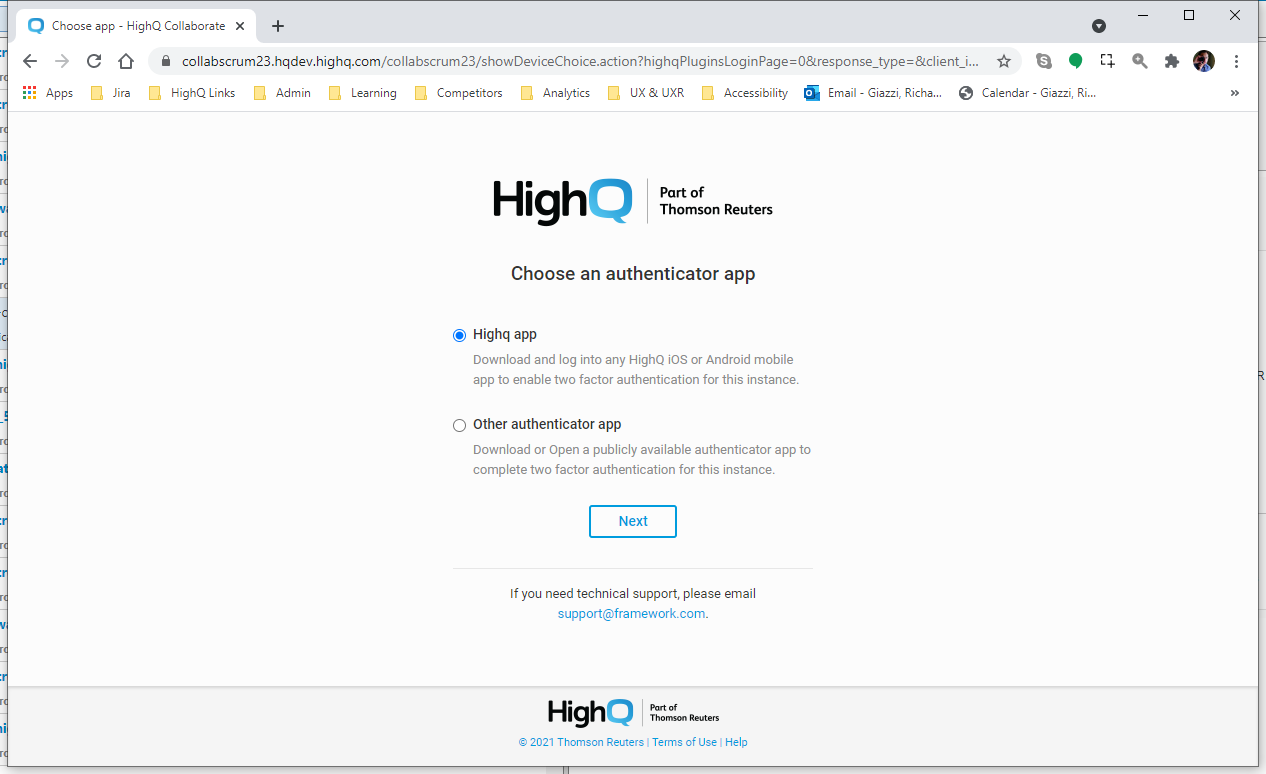Bookmark this page with the star icon
The width and height of the screenshot is (1266, 774).
click(x=1004, y=61)
